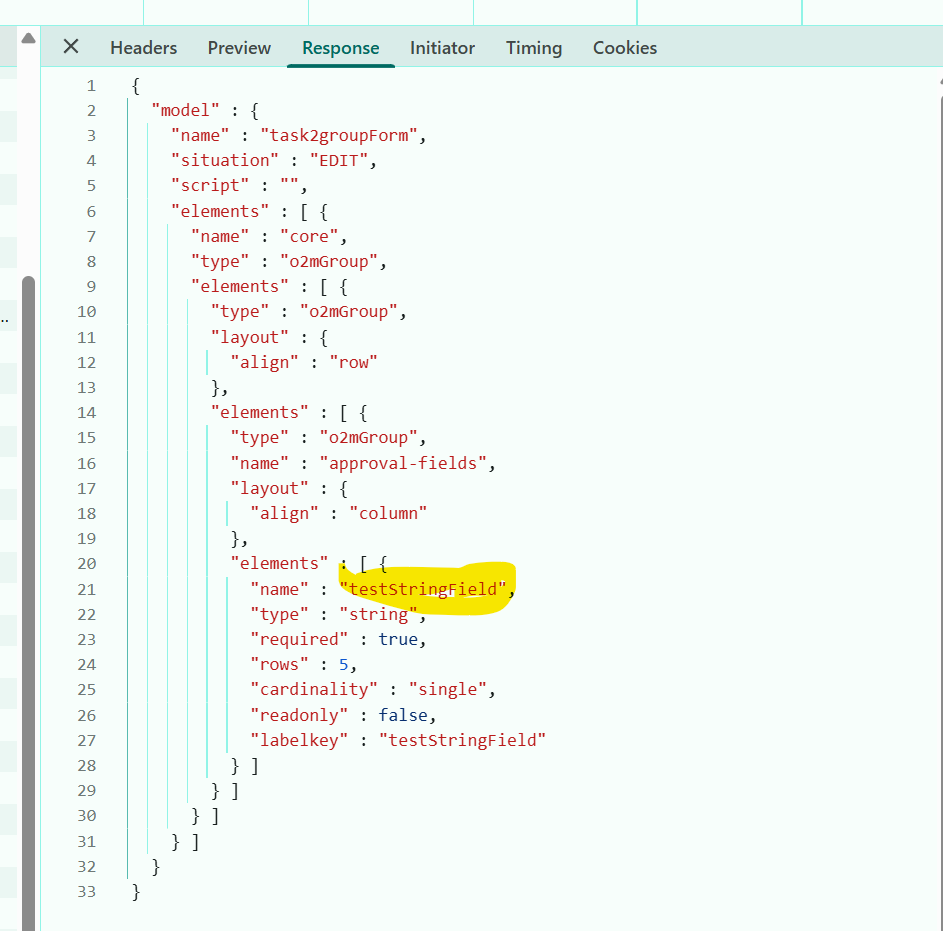Click the closing brace on line 33

[136, 891]
